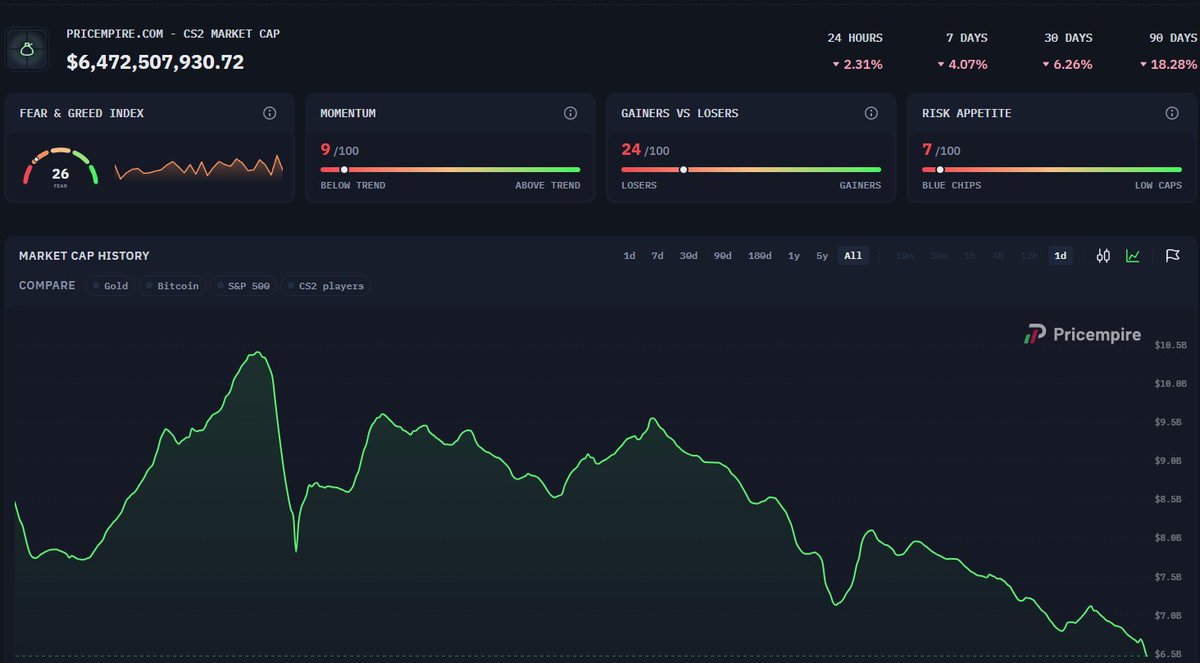The width and height of the screenshot is (1200, 663).
Task: Click the PRICEMPIRE.COM - CS2 MARKET CAP title
Action: [x=173, y=33]
